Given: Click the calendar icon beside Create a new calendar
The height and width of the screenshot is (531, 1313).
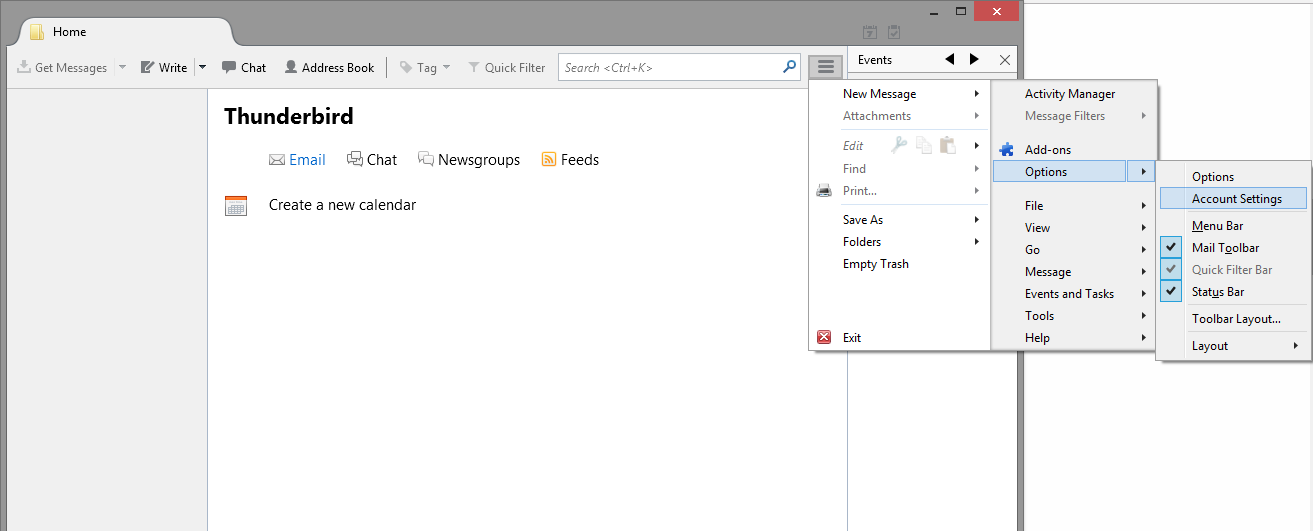Looking at the screenshot, I should click(x=236, y=205).
